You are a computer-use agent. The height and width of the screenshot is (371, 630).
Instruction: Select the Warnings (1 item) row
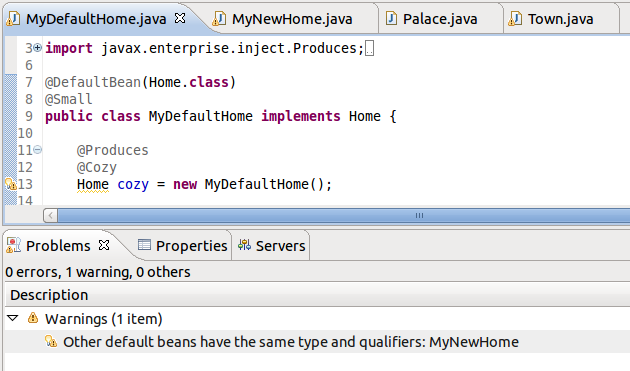(317, 319)
